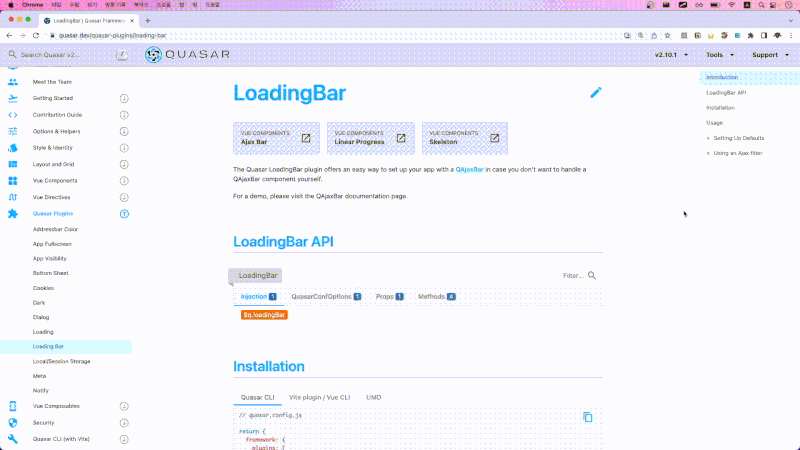Open the v2.10.1 version dropdown
Image resolution: width=800 pixels, height=450 pixels.
tap(671, 55)
